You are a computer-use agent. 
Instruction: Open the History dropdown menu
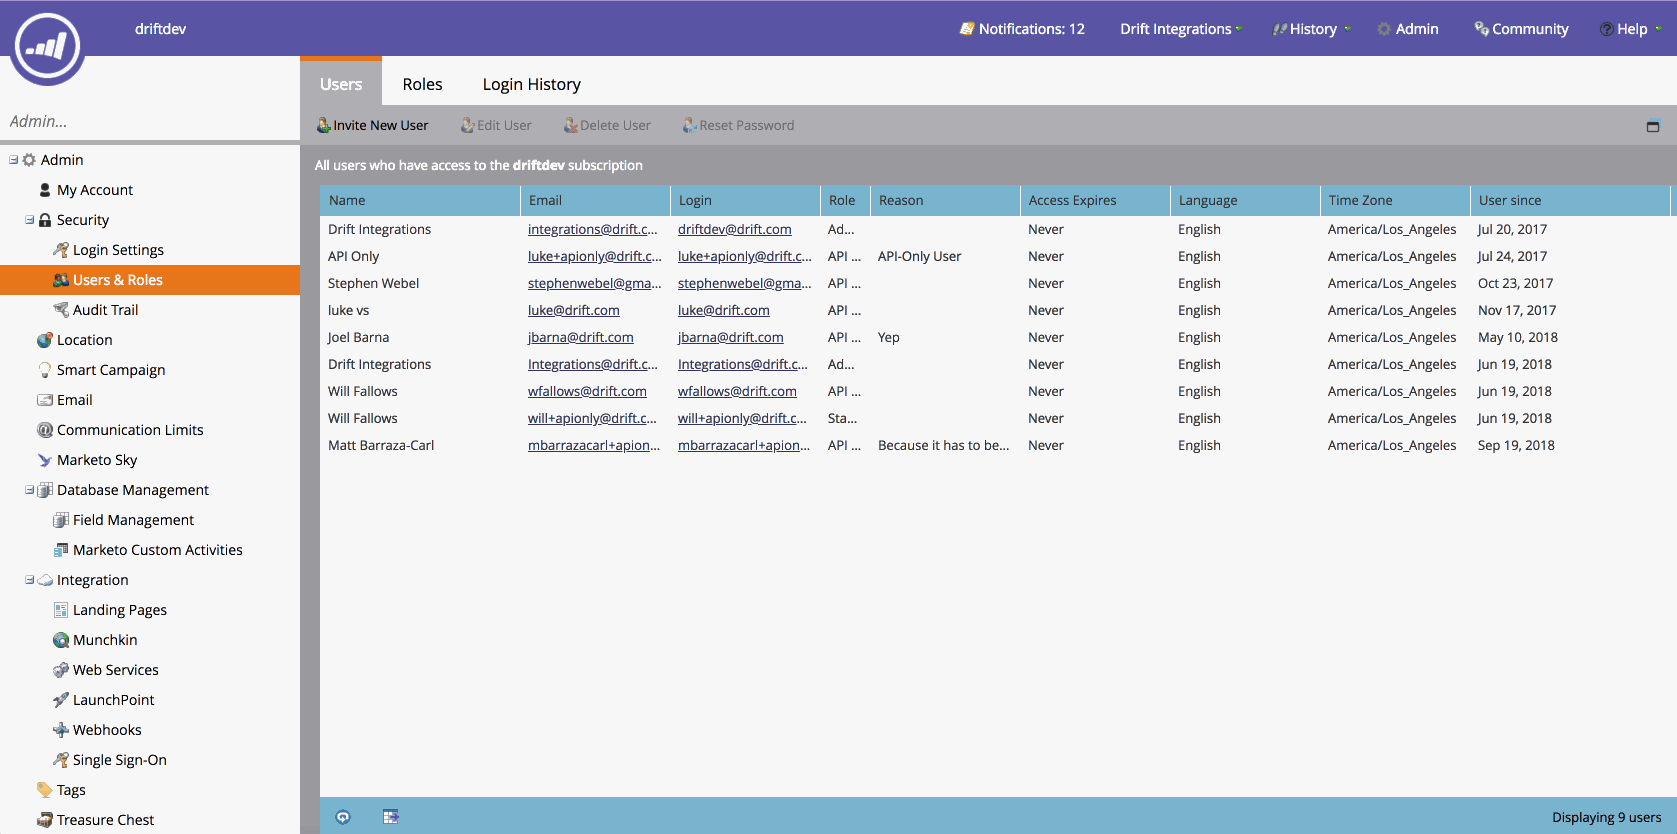[x=1311, y=29]
